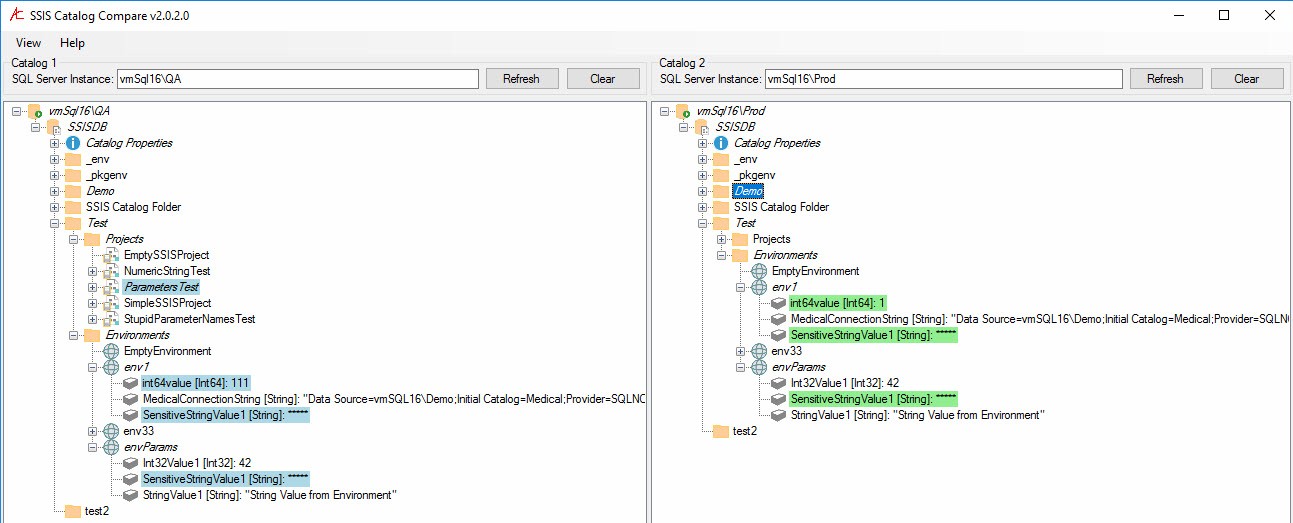Click Int32Value1 variable icon in Catalog 1

coord(130,463)
